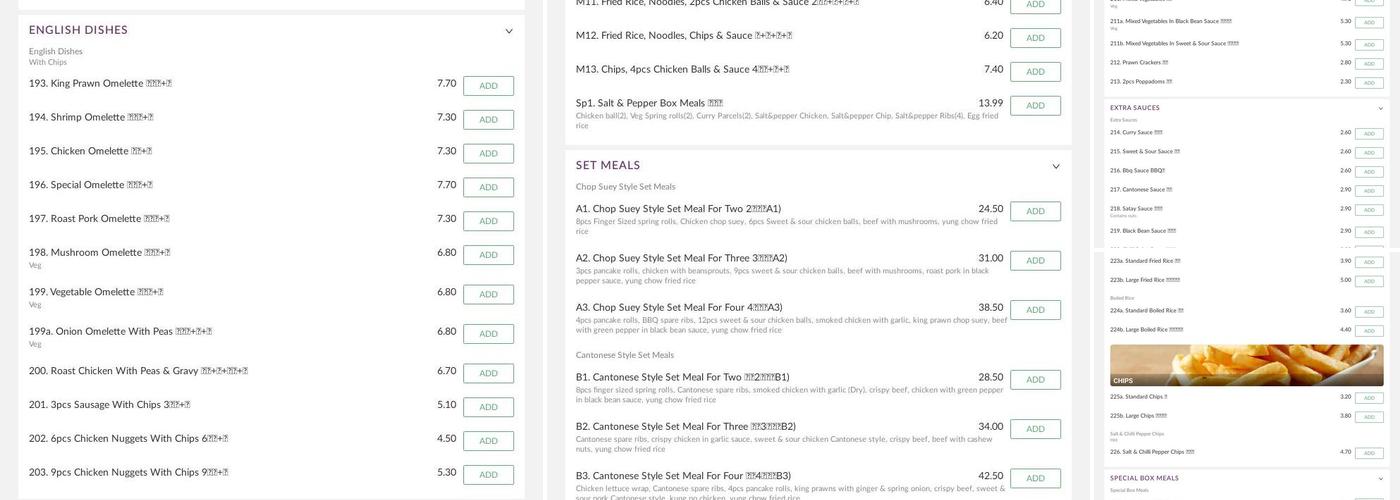
Task: Add Chicken Omelette to the basket
Action: 488,153
